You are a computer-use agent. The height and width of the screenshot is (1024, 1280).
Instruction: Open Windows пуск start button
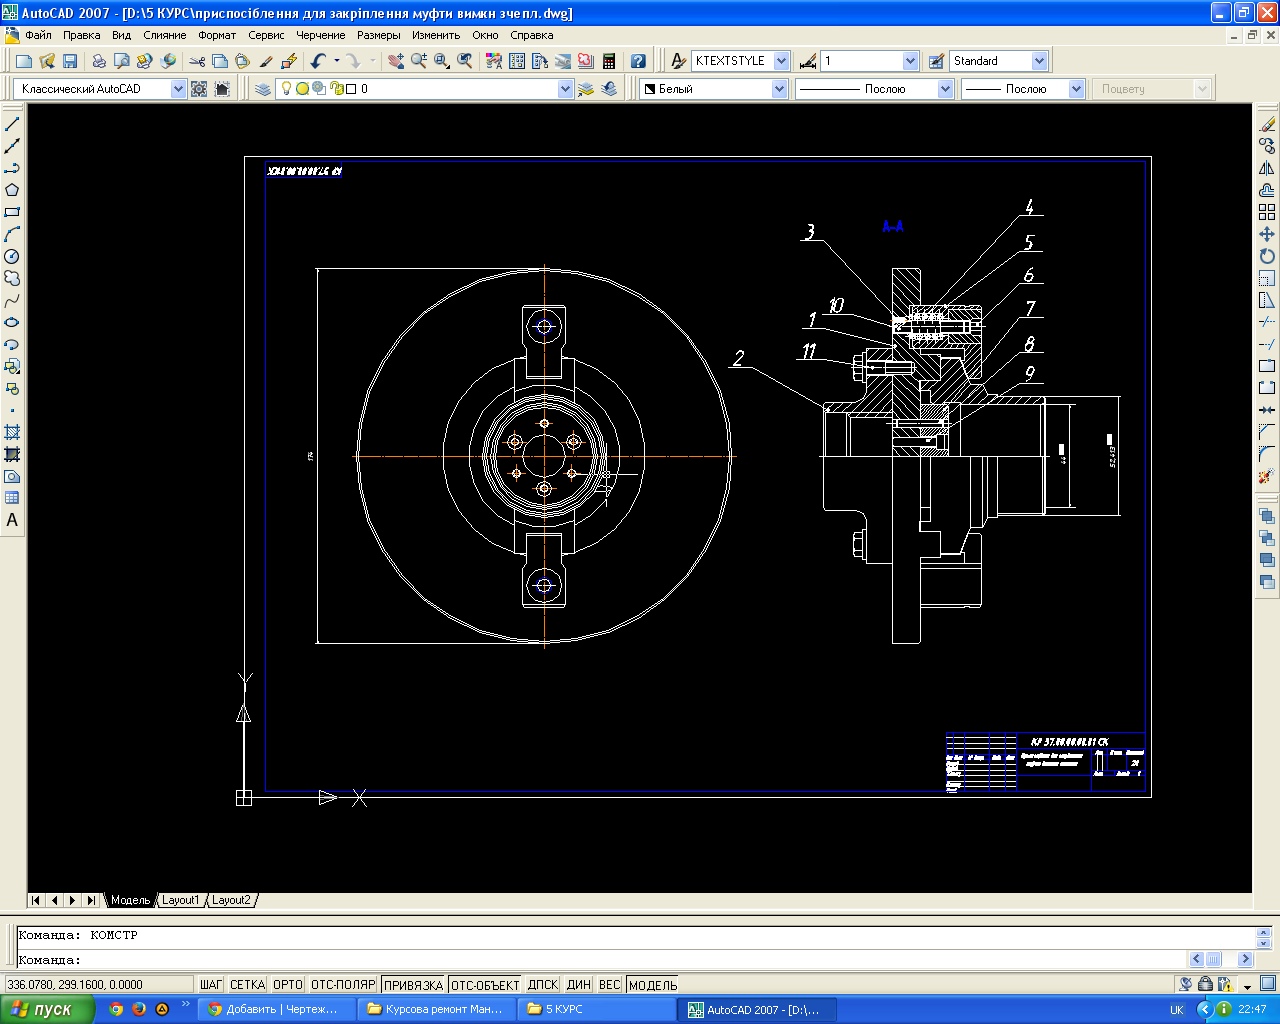[x=47, y=1009]
